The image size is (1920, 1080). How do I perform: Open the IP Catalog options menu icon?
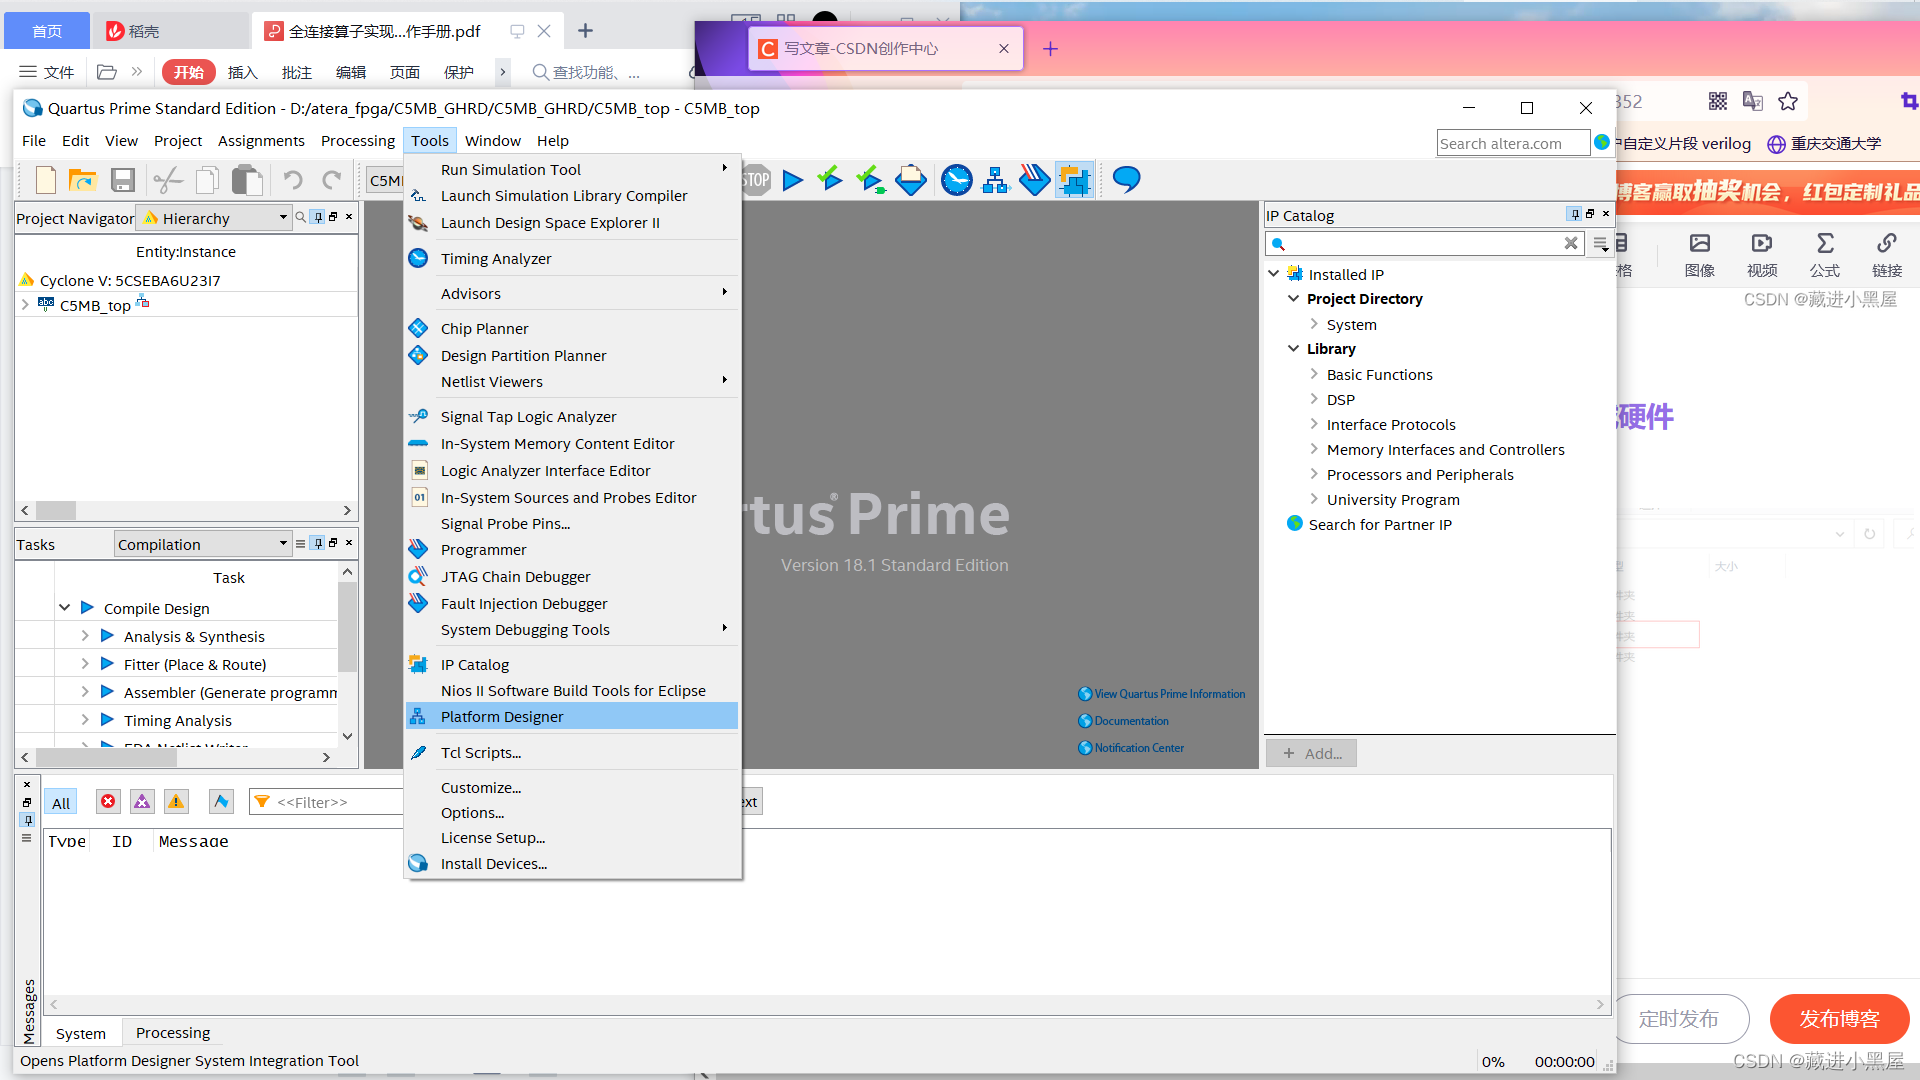coord(1601,244)
